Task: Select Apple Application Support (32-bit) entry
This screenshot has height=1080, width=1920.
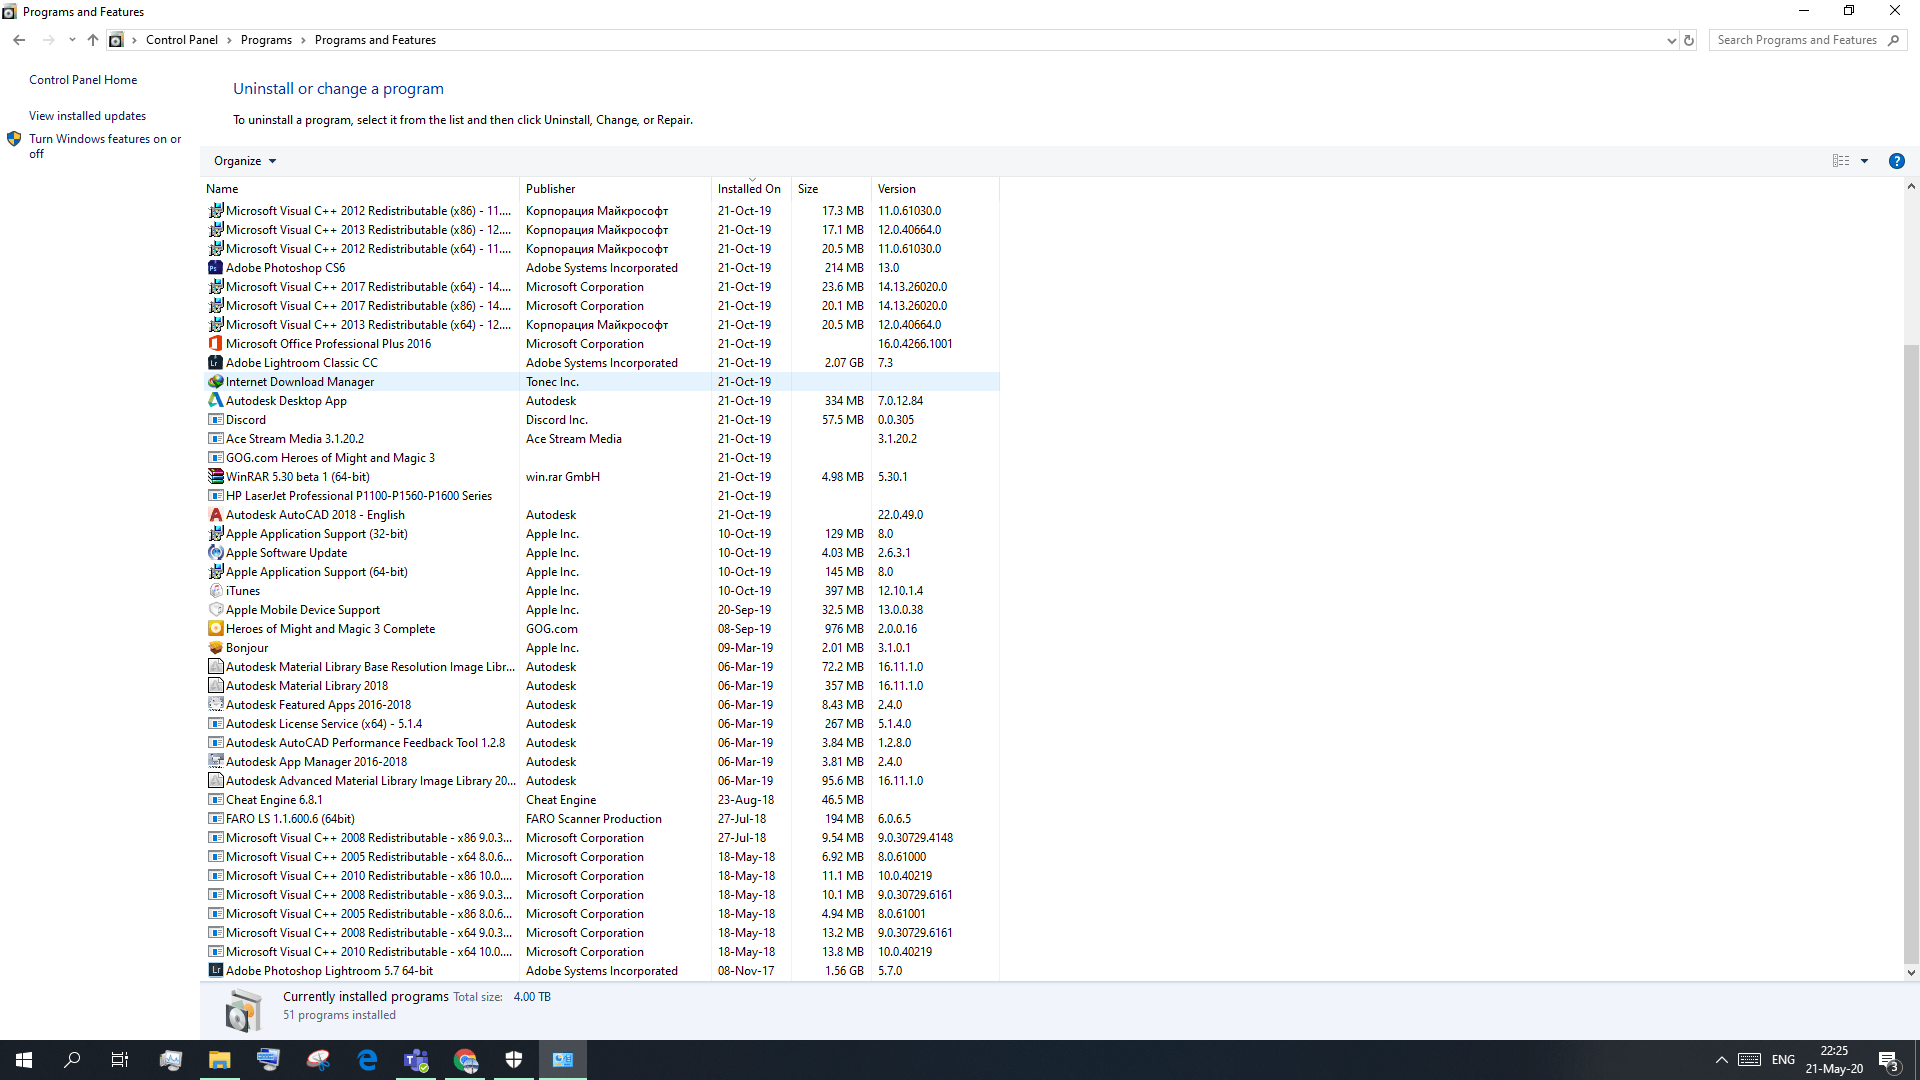Action: (600, 534)
